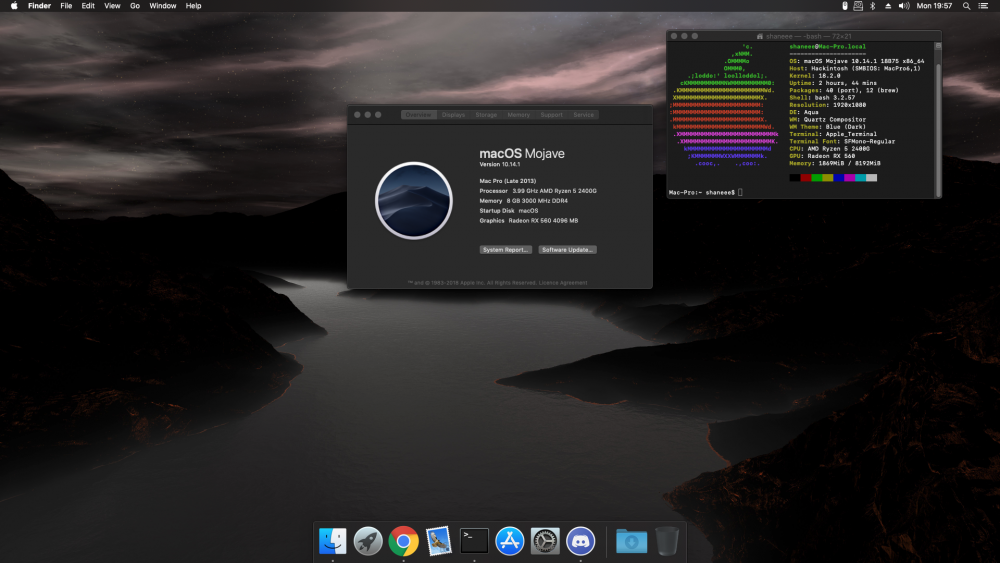Select the Overview tab in About This Mac
Viewport: 1000px width, 563px height.
(x=418, y=115)
